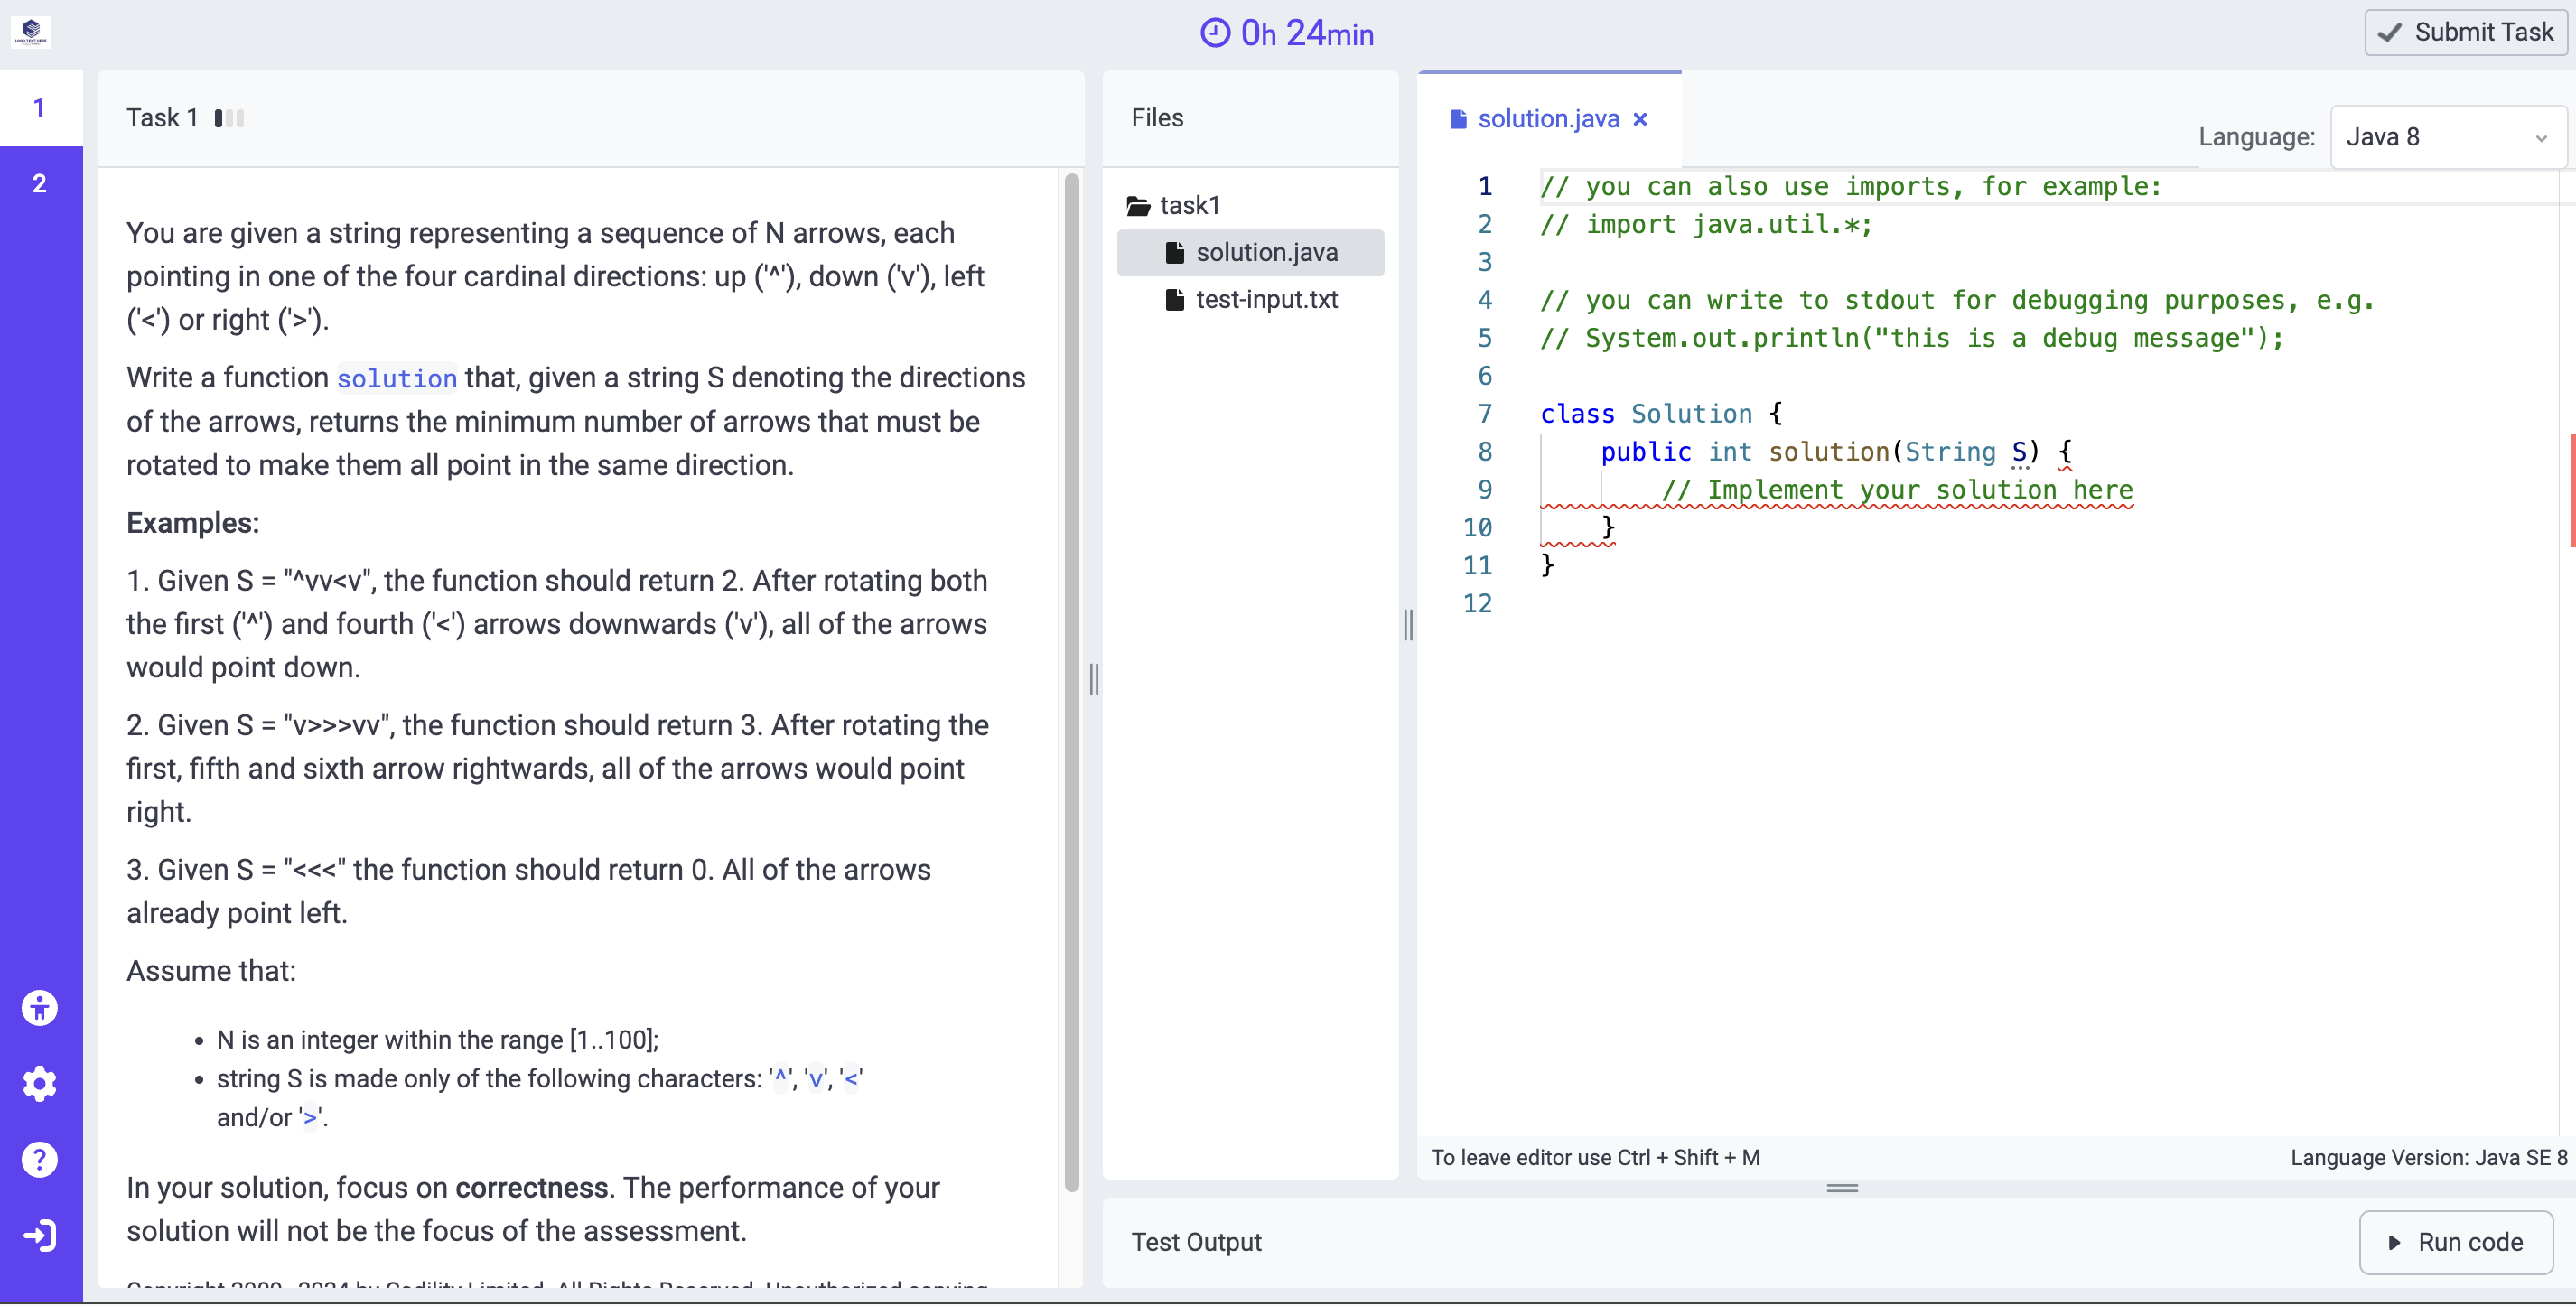
Task: Switch to task 2 in sidebar
Action: tap(40, 183)
